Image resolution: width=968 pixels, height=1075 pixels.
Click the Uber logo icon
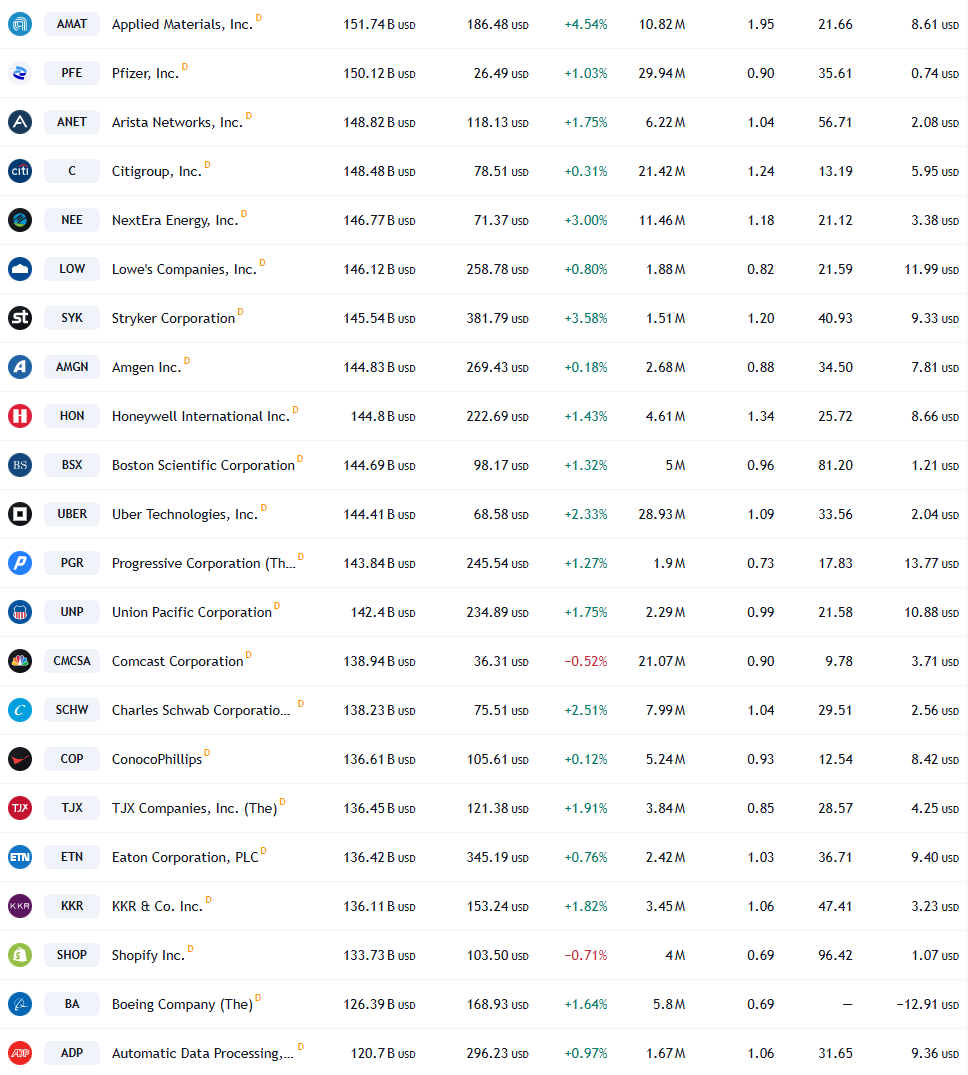click(20, 514)
